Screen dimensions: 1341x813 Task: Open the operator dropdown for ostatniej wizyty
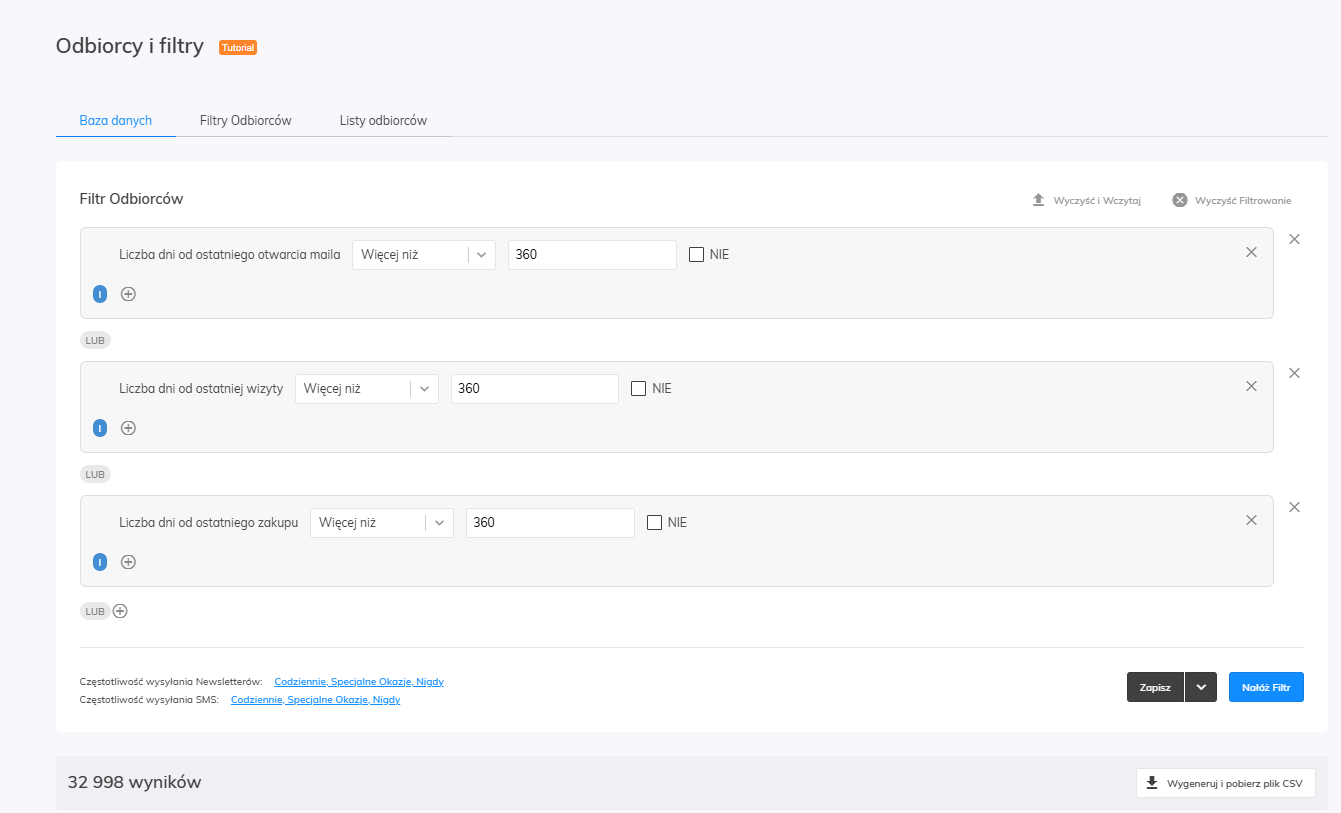click(x=367, y=389)
